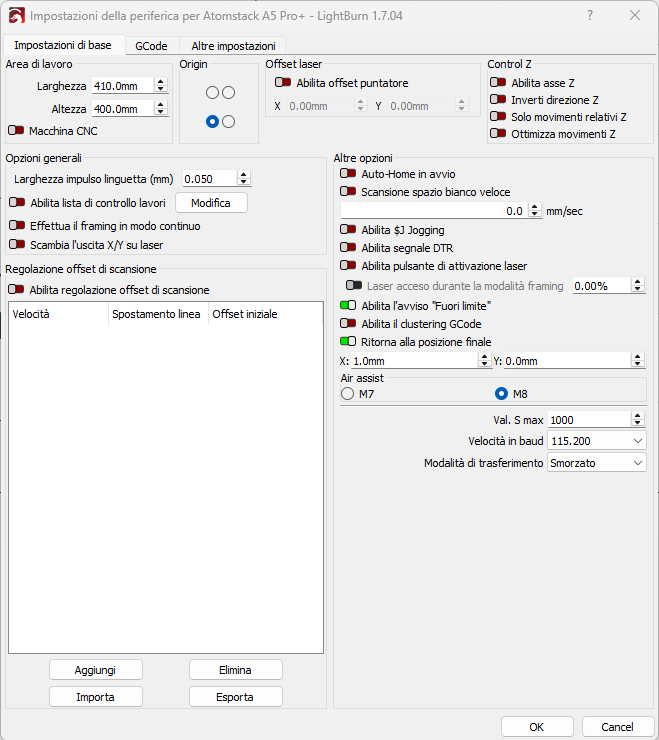
Task: Switch to the GCode tab
Action: [x=151, y=46]
